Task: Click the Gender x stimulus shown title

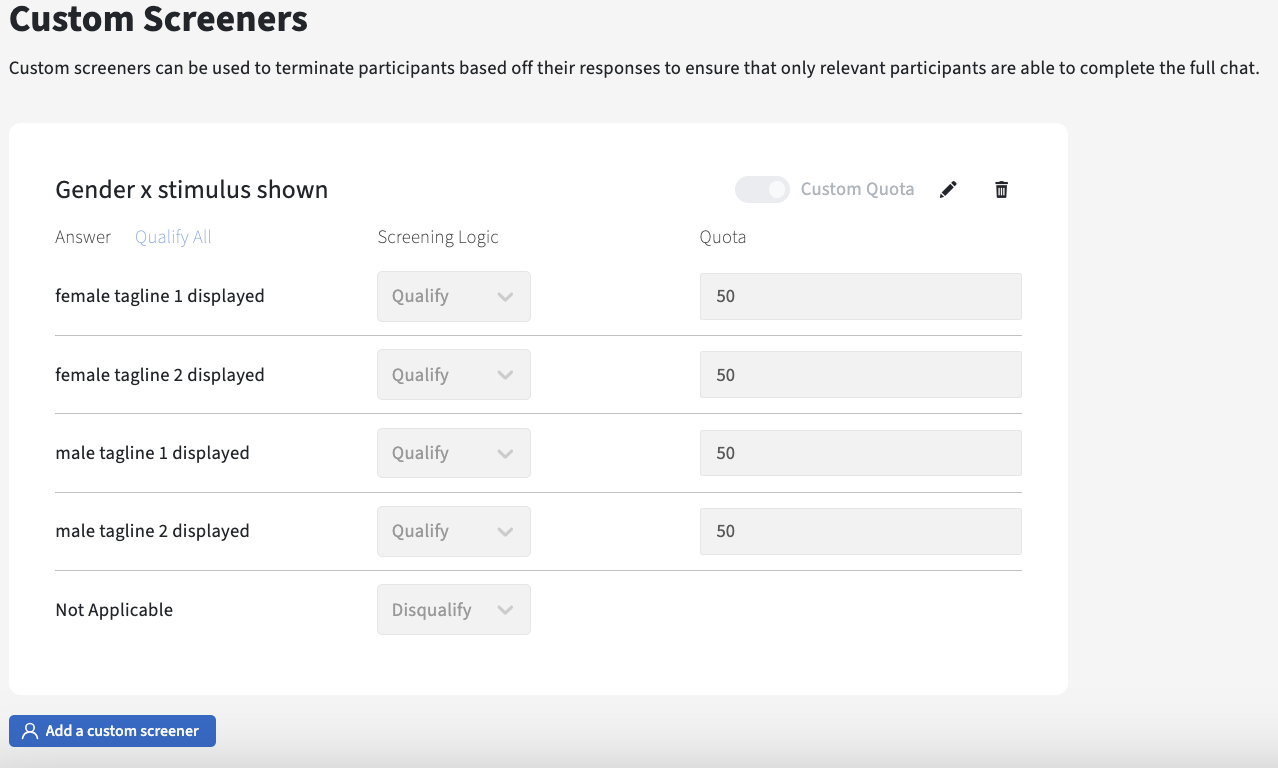Action: coord(191,190)
